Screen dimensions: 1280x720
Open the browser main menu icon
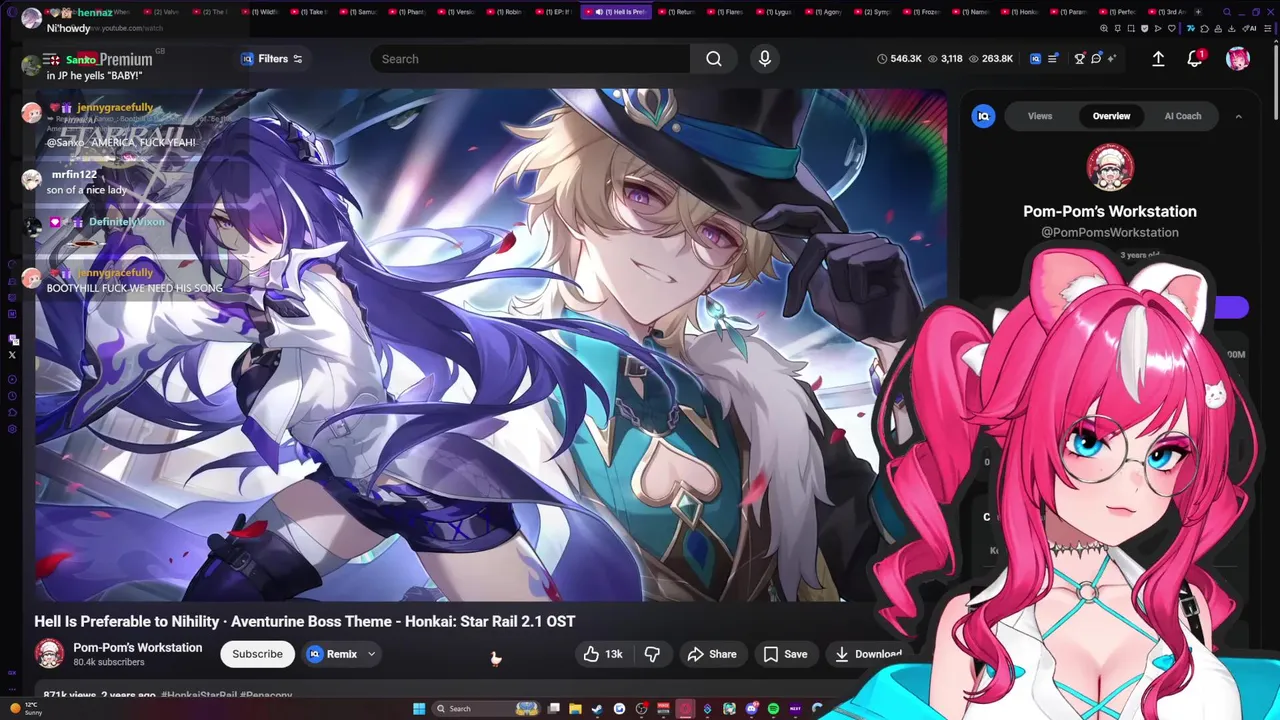click(1267, 28)
